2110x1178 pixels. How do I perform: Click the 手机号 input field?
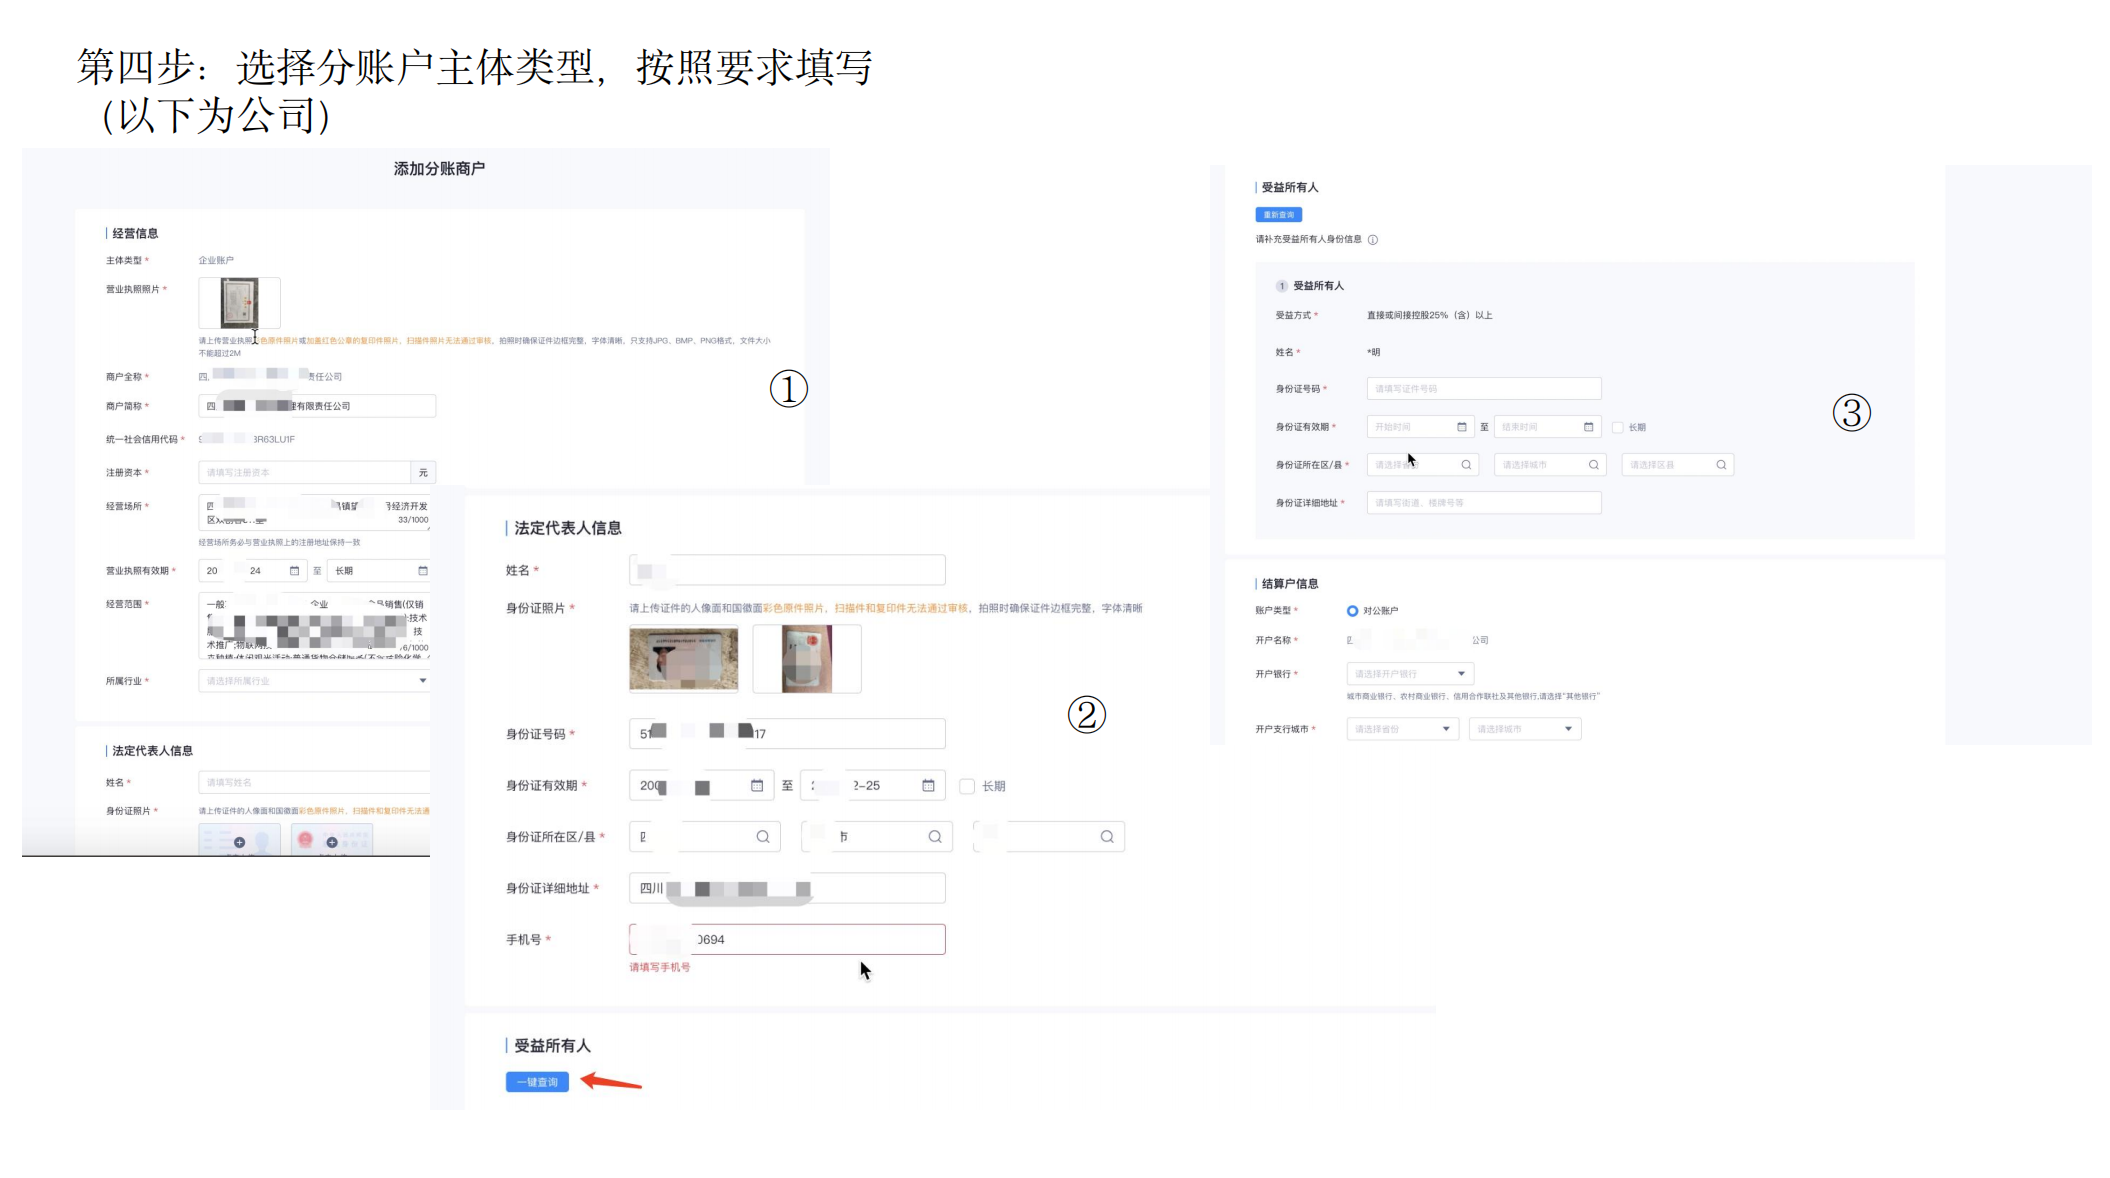point(787,939)
